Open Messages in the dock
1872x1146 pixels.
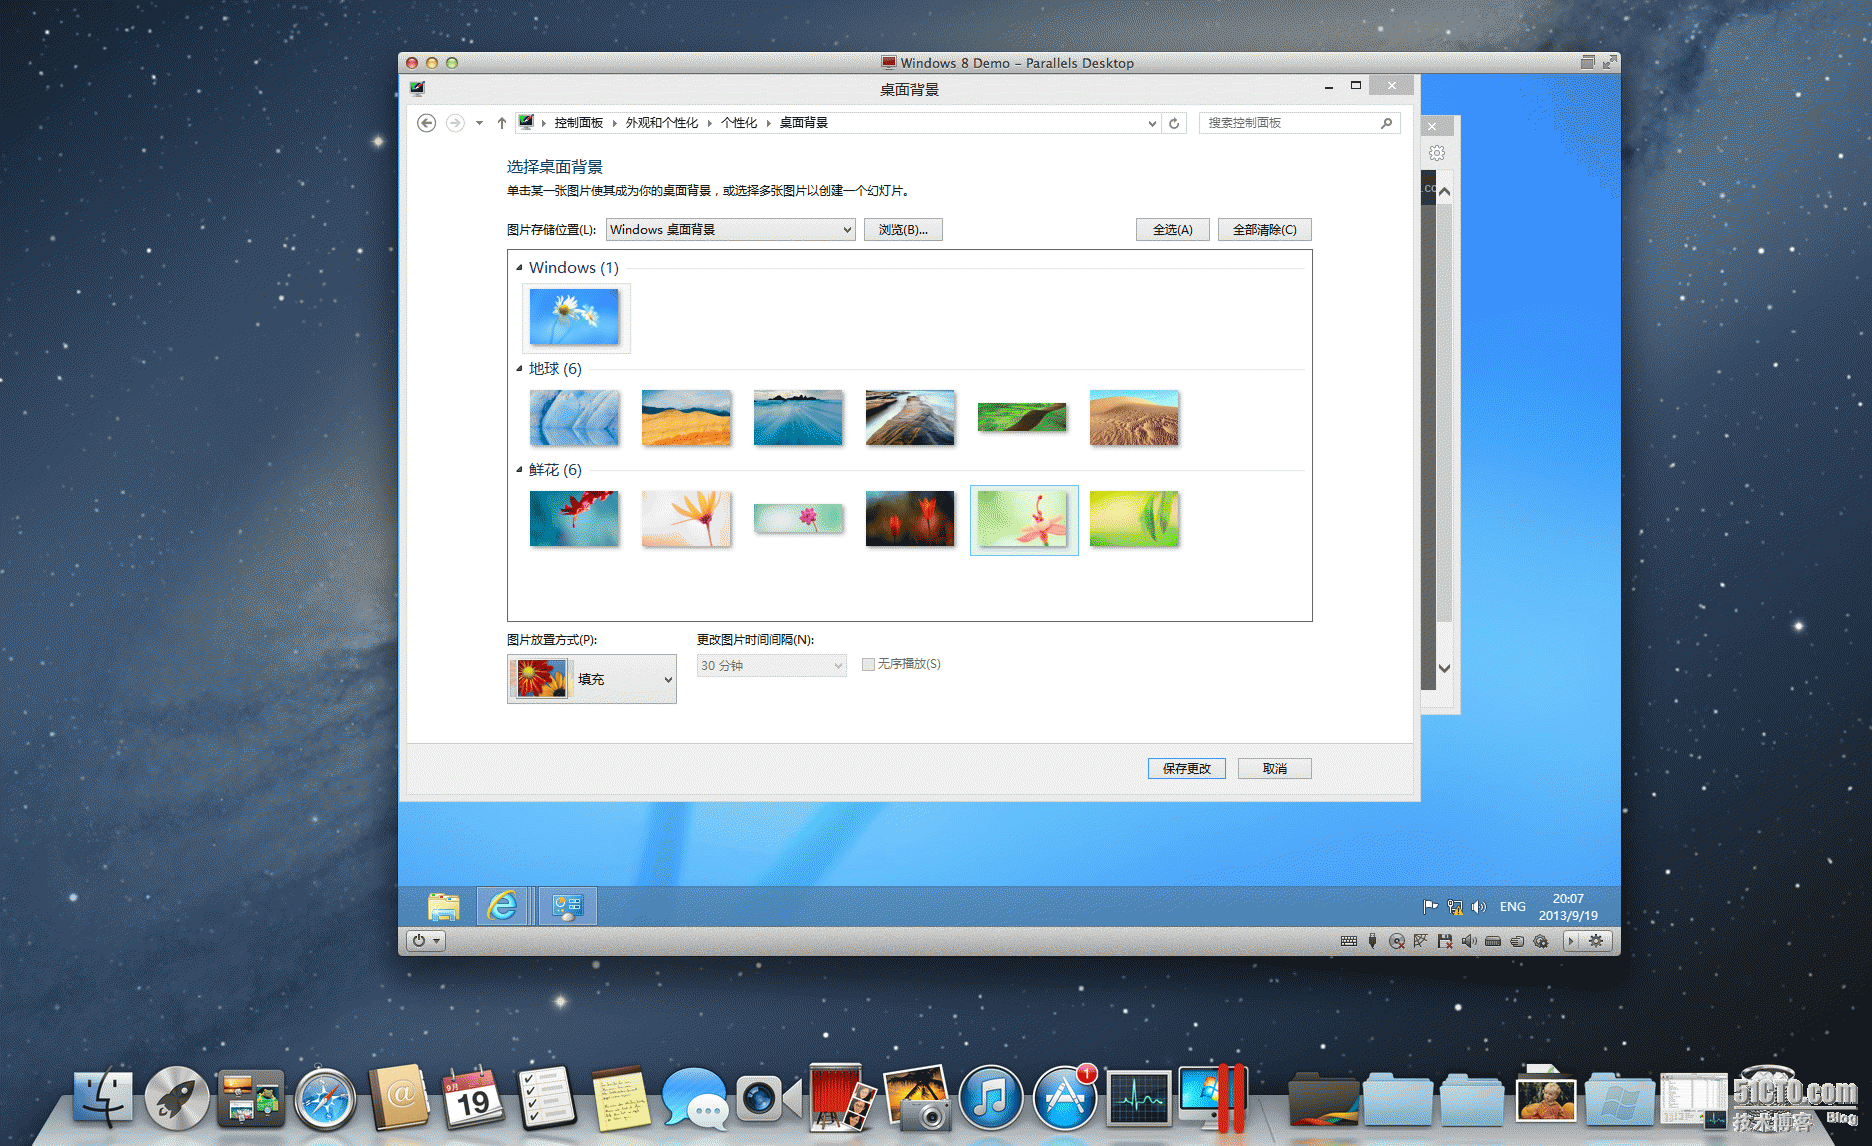[695, 1098]
